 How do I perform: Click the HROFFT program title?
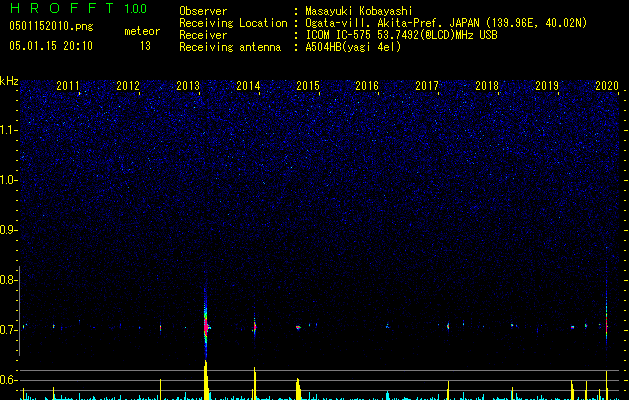[62, 8]
